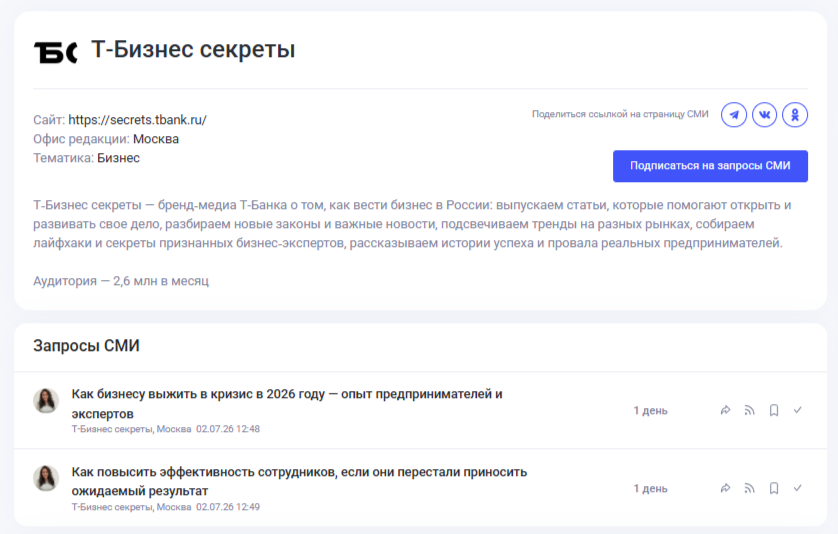Click RSS icon in 'эффективность сотрудников' row
Image resolution: width=838 pixels, height=534 pixels.
749,488
